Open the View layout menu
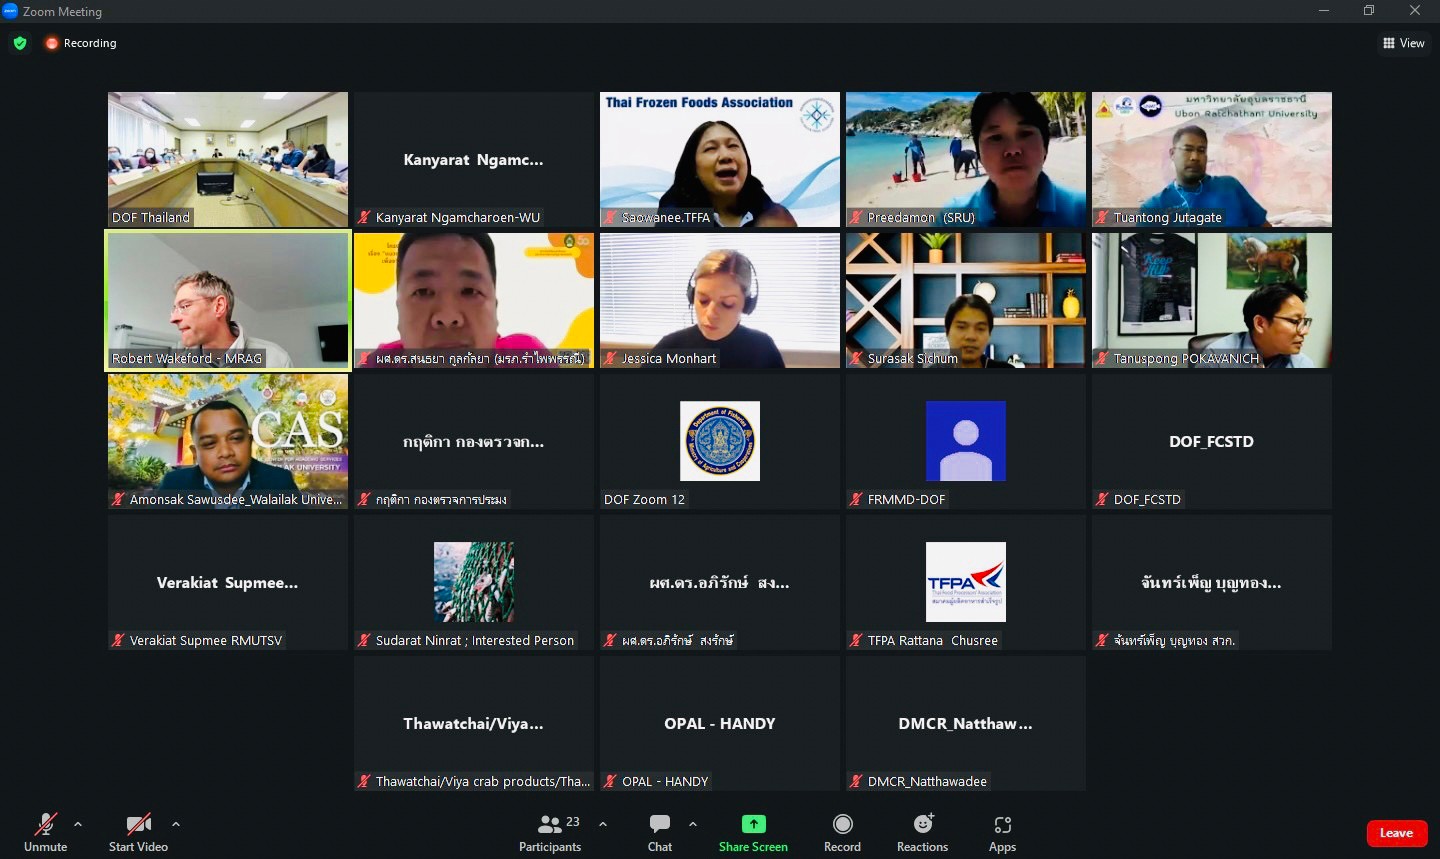 (x=1404, y=43)
